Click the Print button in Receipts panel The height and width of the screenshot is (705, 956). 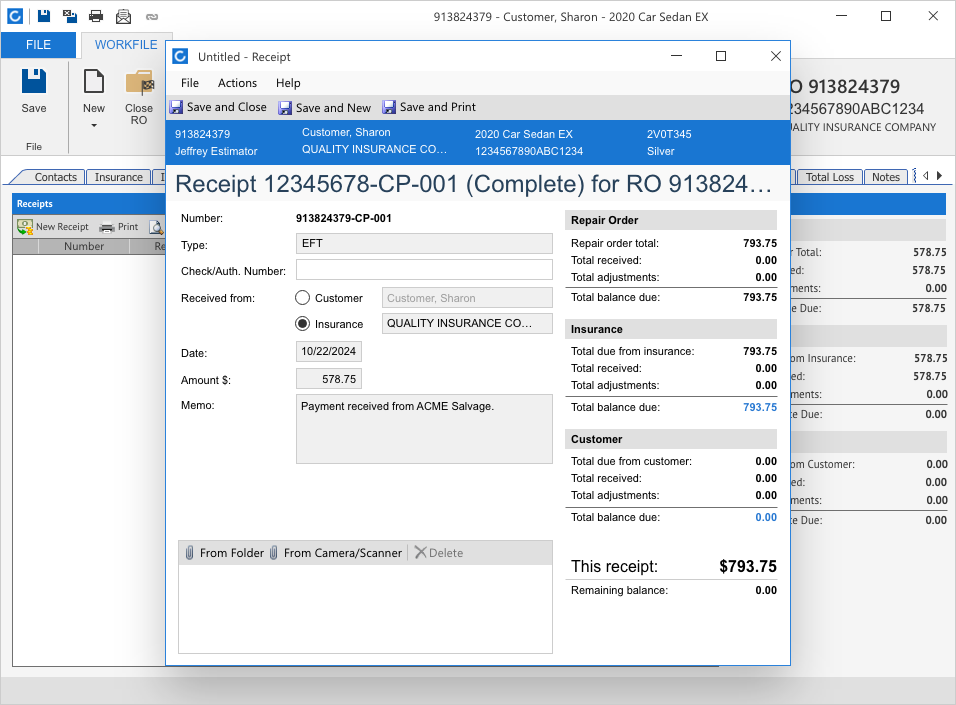(x=119, y=227)
